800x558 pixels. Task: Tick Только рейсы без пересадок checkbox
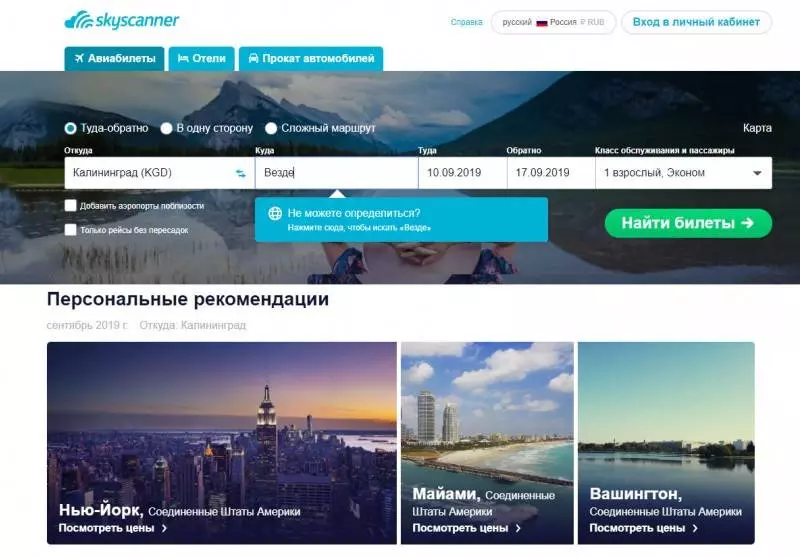(70, 230)
